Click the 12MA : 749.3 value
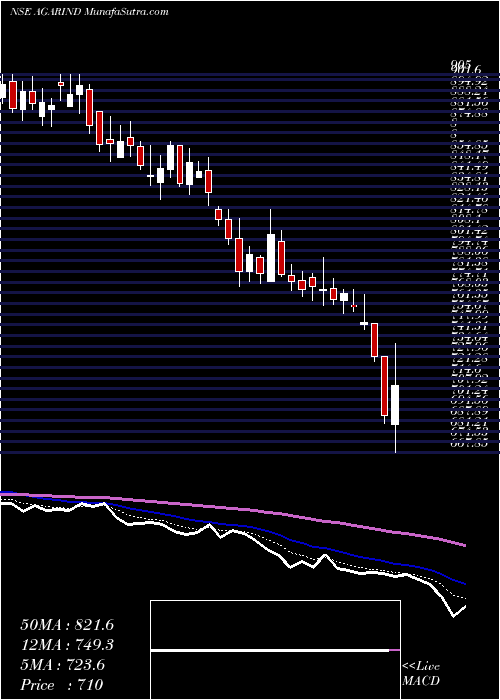This screenshot has width=500, height=700. pos(67,645)
